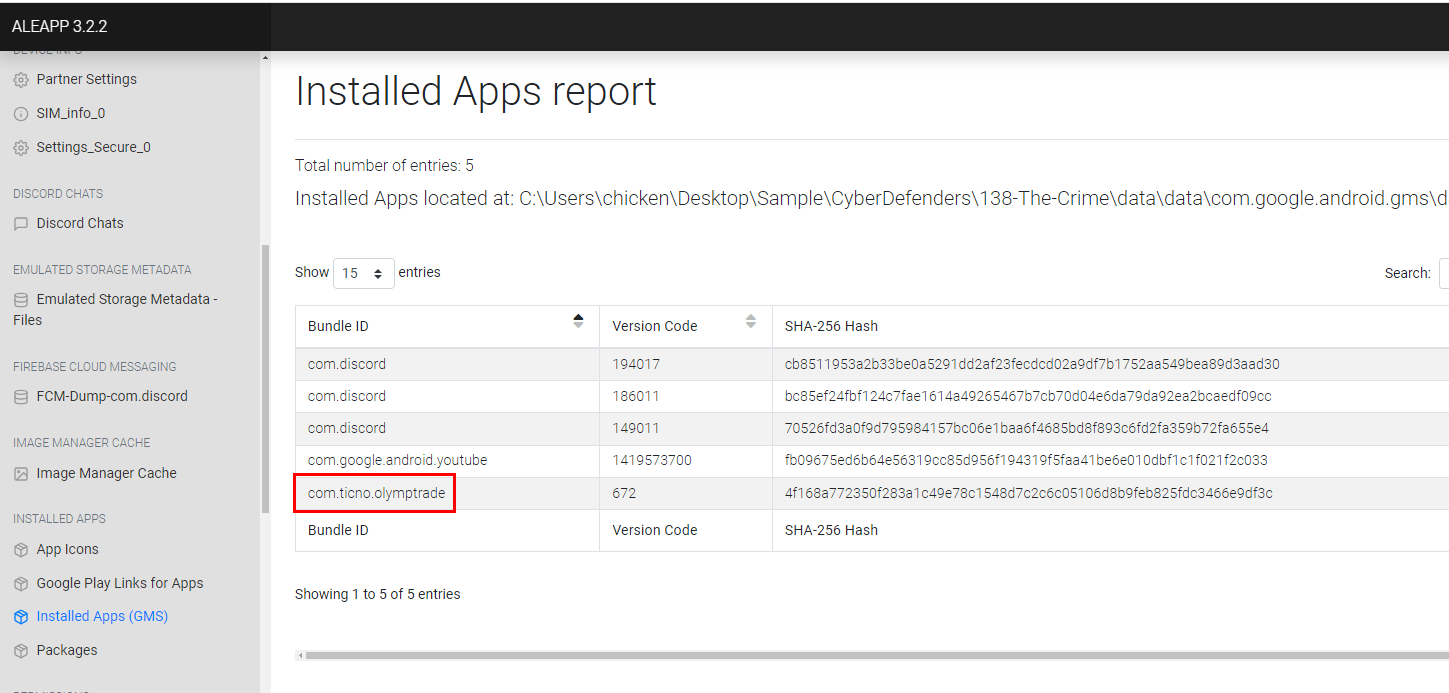Select the com.ticno.olymptrade bundle cell

[376, 493]
